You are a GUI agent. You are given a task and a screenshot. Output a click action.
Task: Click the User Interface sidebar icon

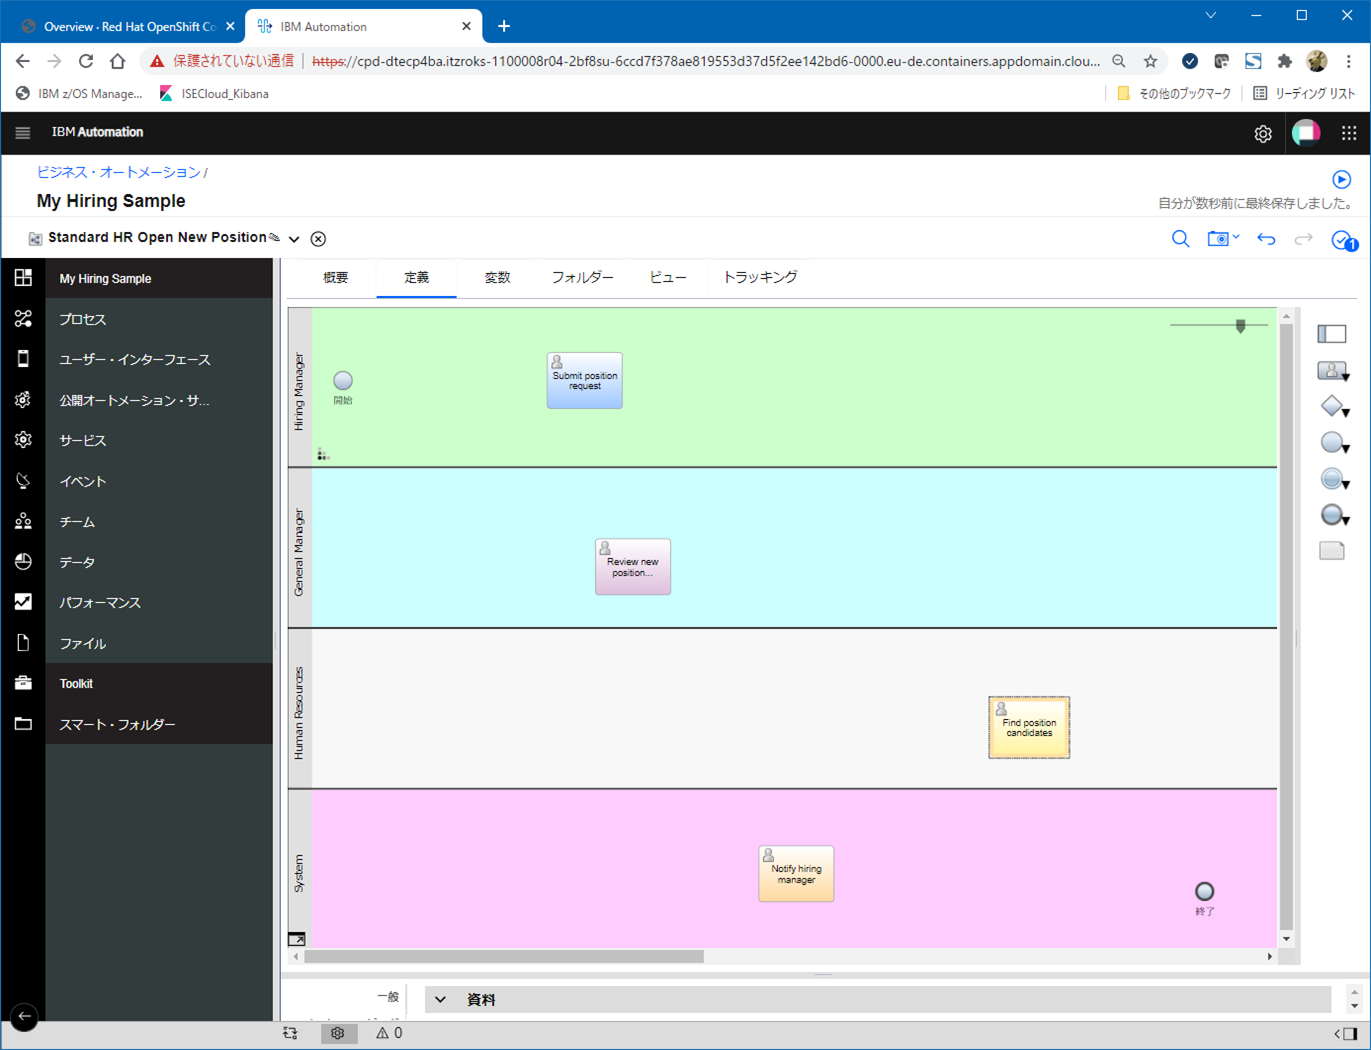23,359
